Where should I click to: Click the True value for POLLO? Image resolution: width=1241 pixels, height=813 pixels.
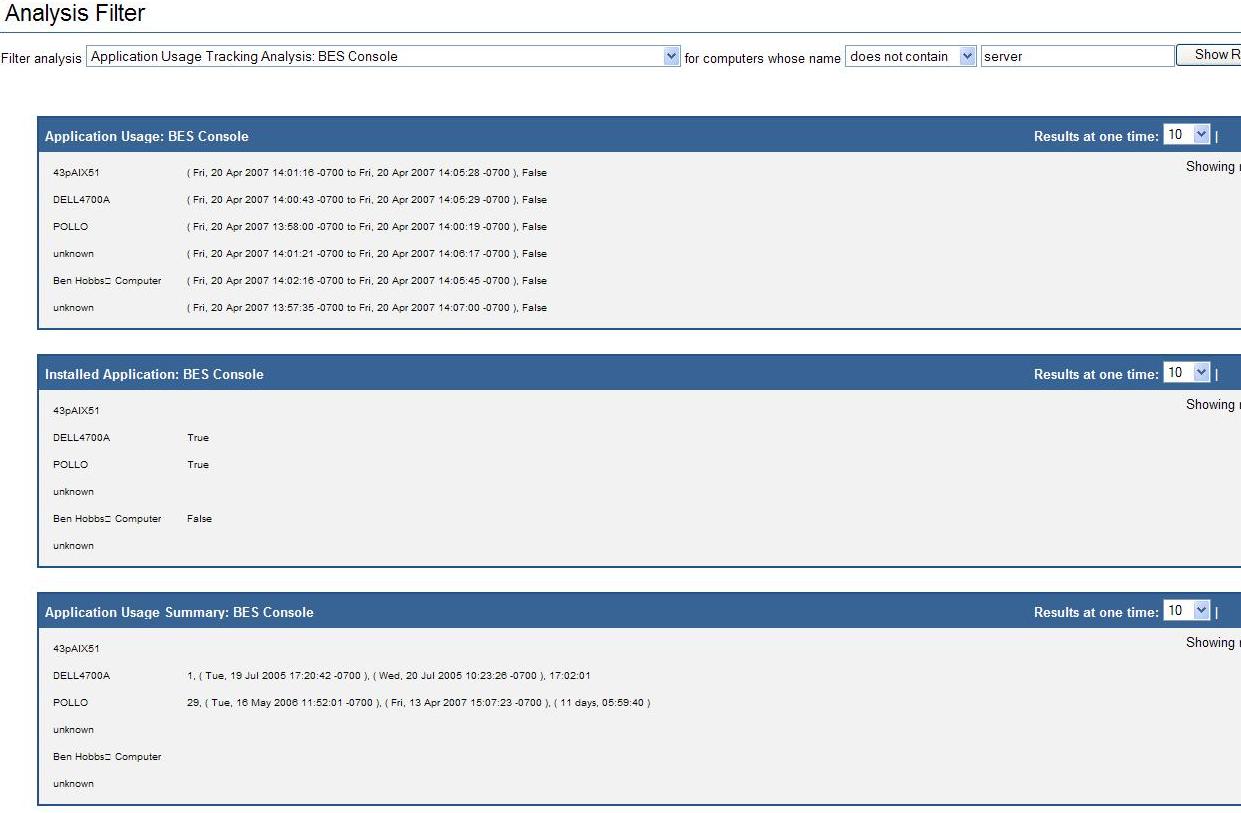click(198, 465)
